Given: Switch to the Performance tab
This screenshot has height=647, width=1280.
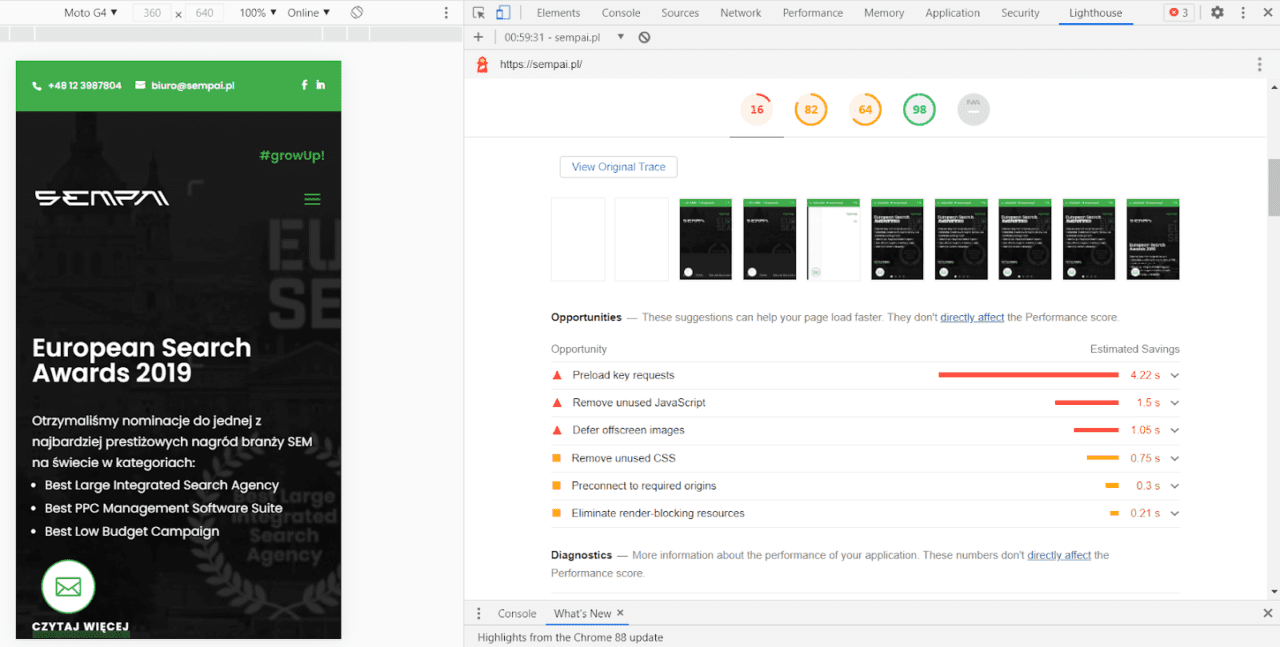Looking at the screenshot, I should 813,13.
